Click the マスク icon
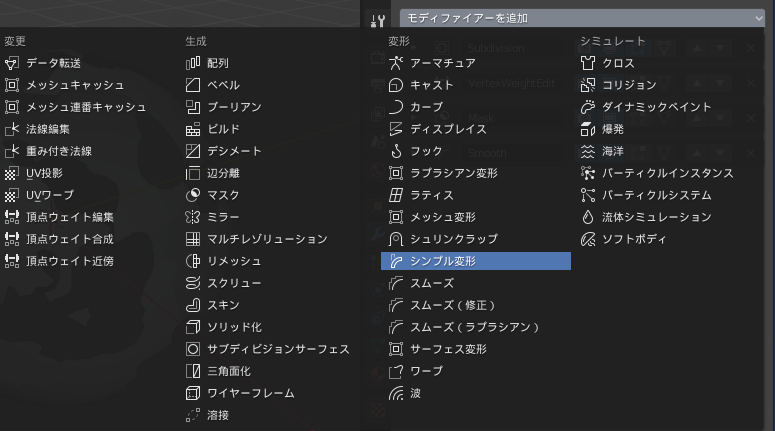The height and width of the screenshot is (431, 775). point(193,195)
